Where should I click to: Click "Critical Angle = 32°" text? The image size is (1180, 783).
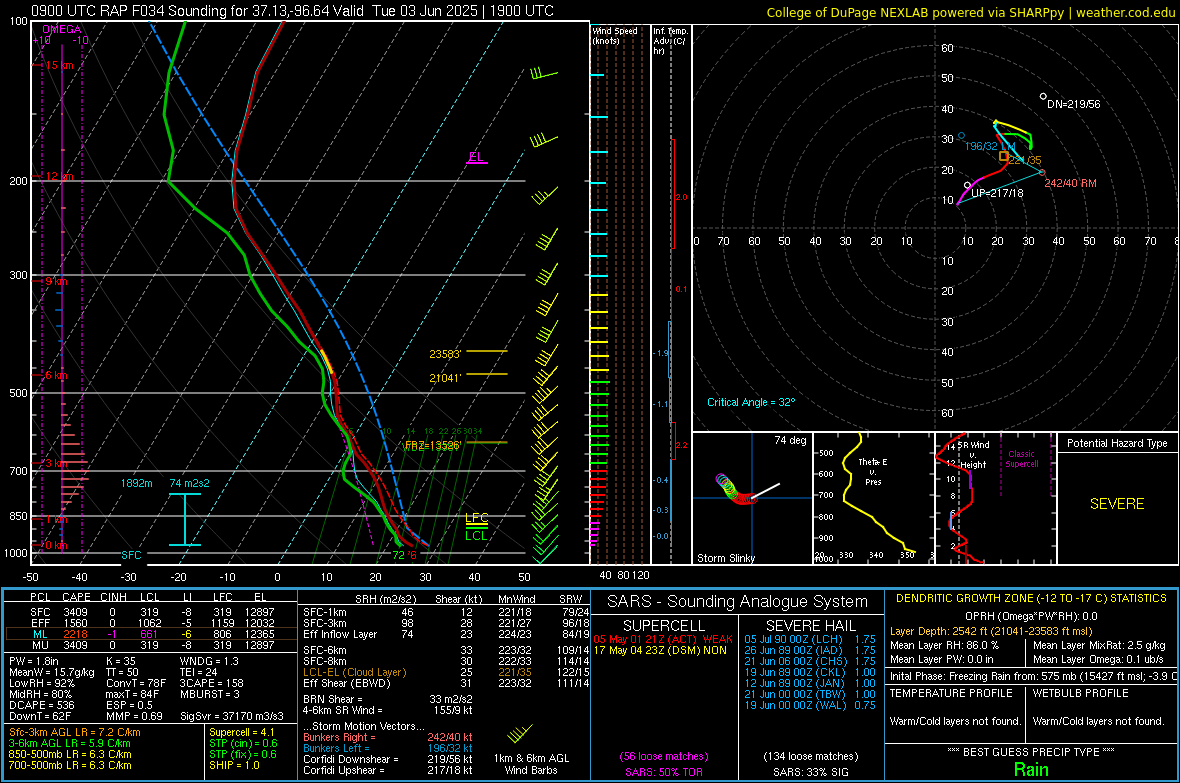tap(751, 402)
